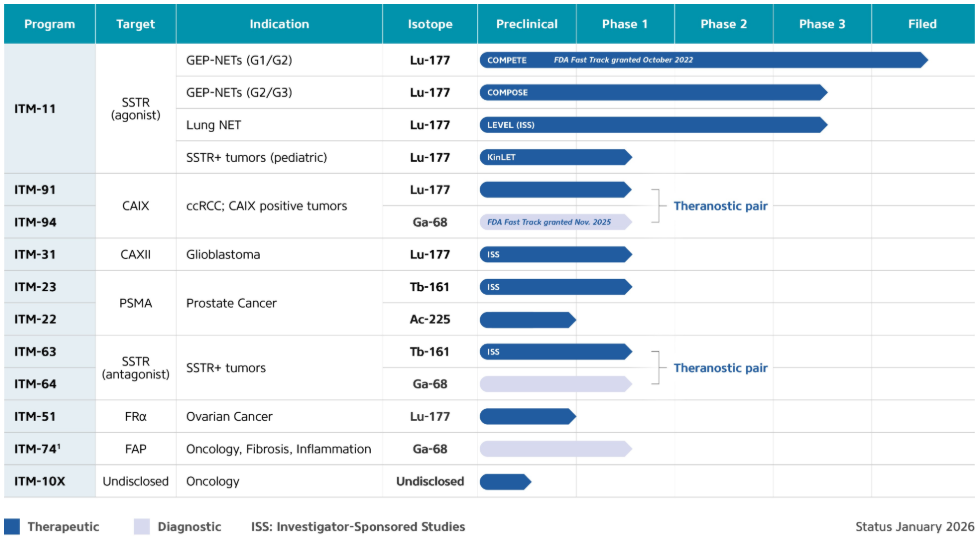Image resolution: width=978 pixels, height=549 pixels.
Task: Click the Therapeutic legend color square
Action: (12, 527)
